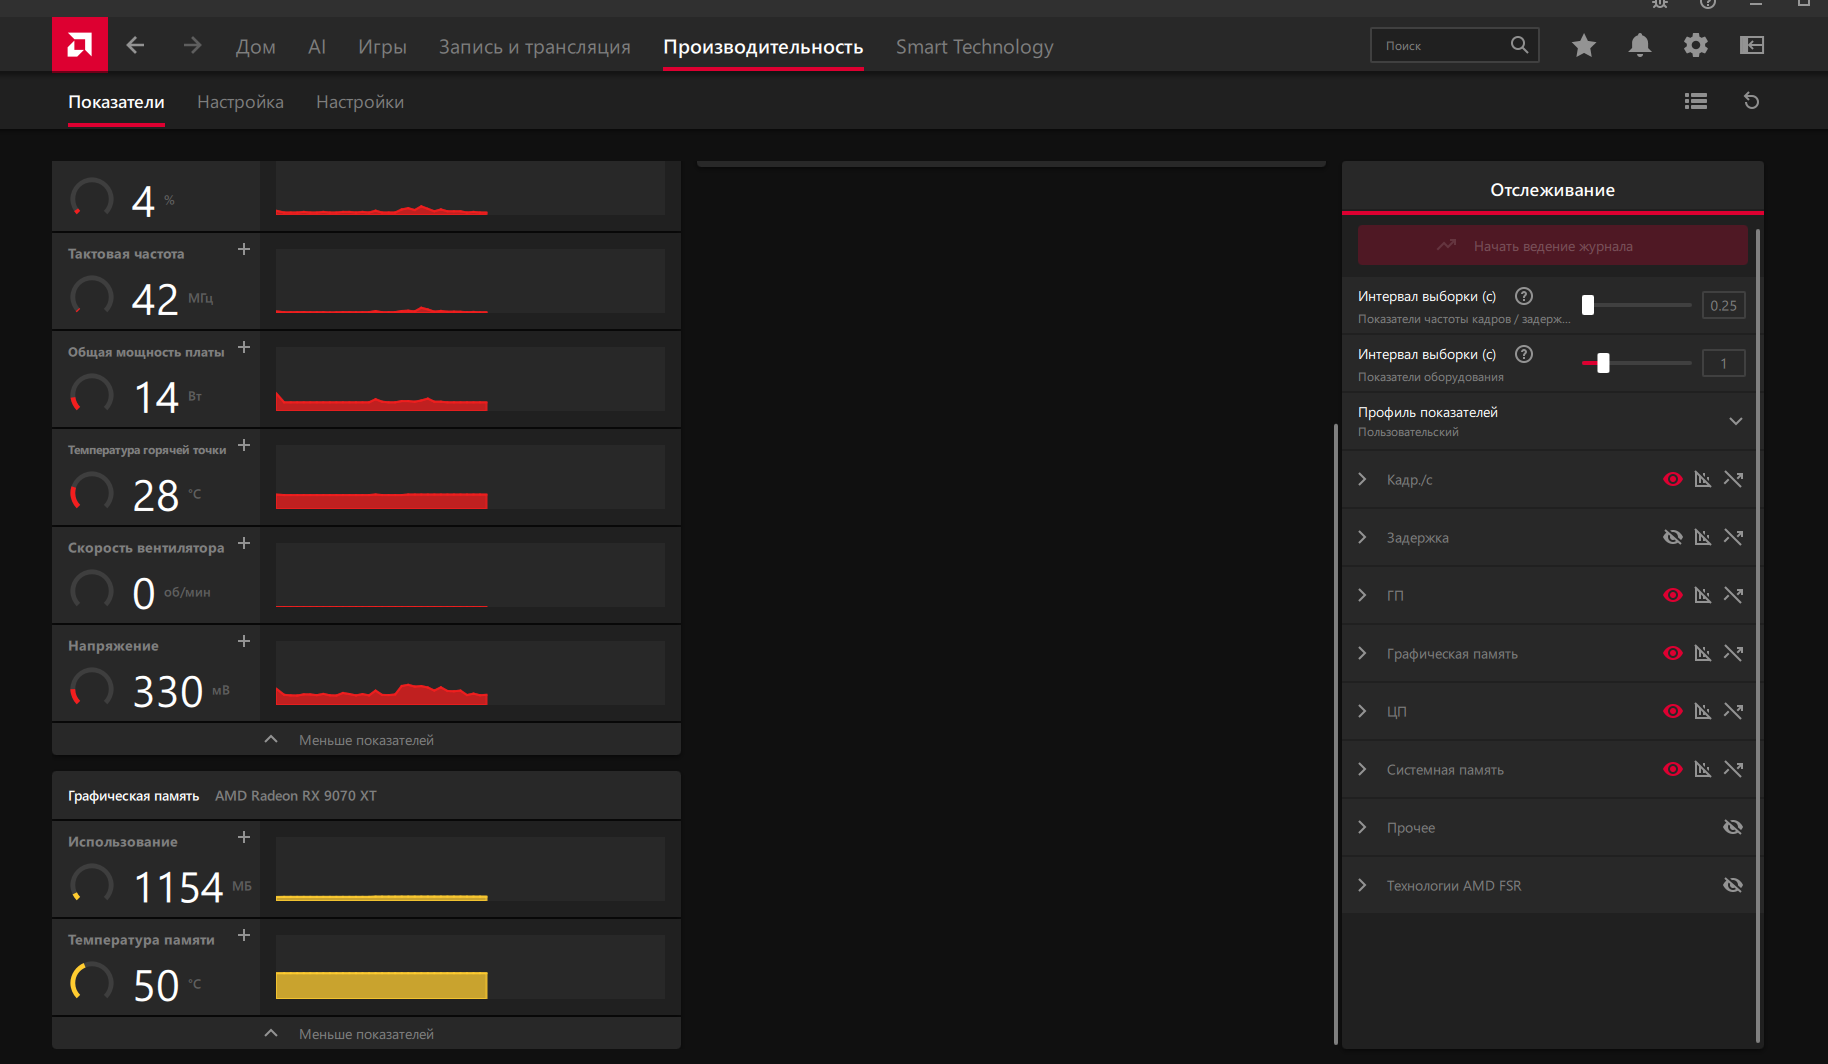Add Общая мощность платы with plus icon
This screenshot has height=1064, width=1828.
pyautogui.click(x=244, y=347)
